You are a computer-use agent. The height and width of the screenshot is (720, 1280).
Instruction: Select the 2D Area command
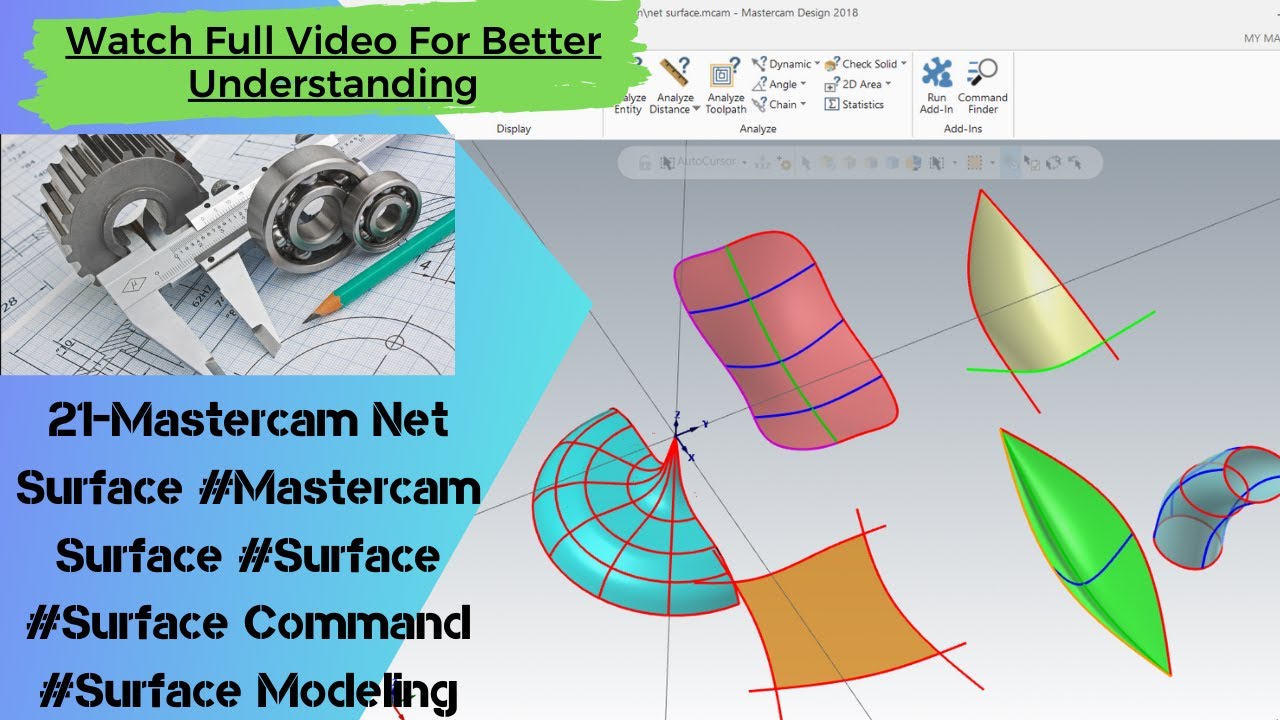point(853,84)
